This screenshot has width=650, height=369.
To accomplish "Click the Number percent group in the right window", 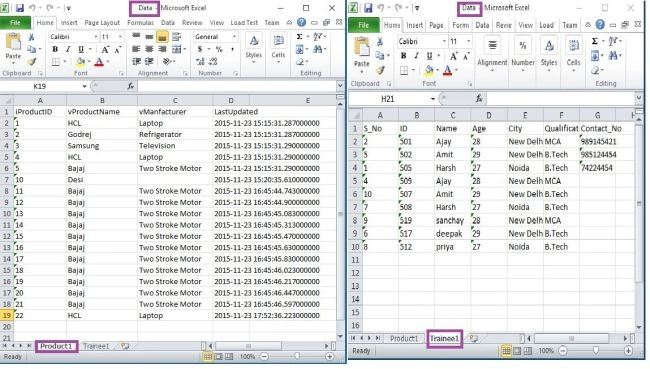I will (x=523, y=52).
